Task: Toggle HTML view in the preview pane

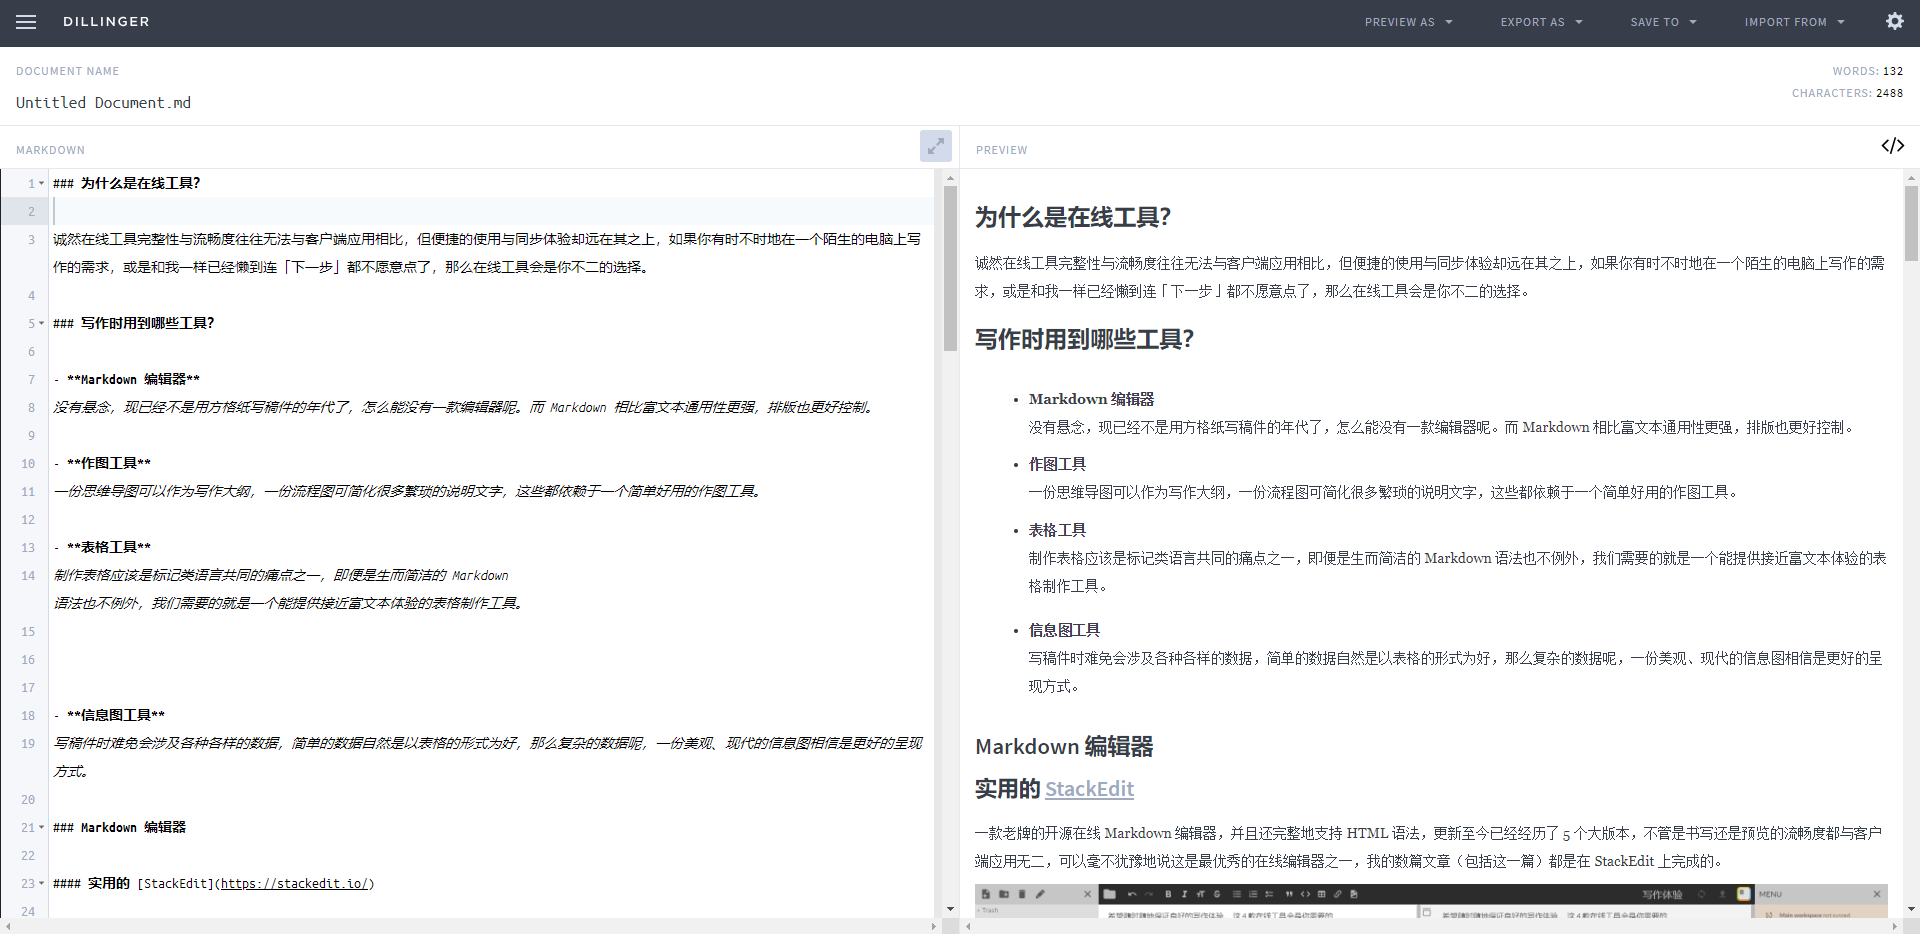Action: point(1892,146)
